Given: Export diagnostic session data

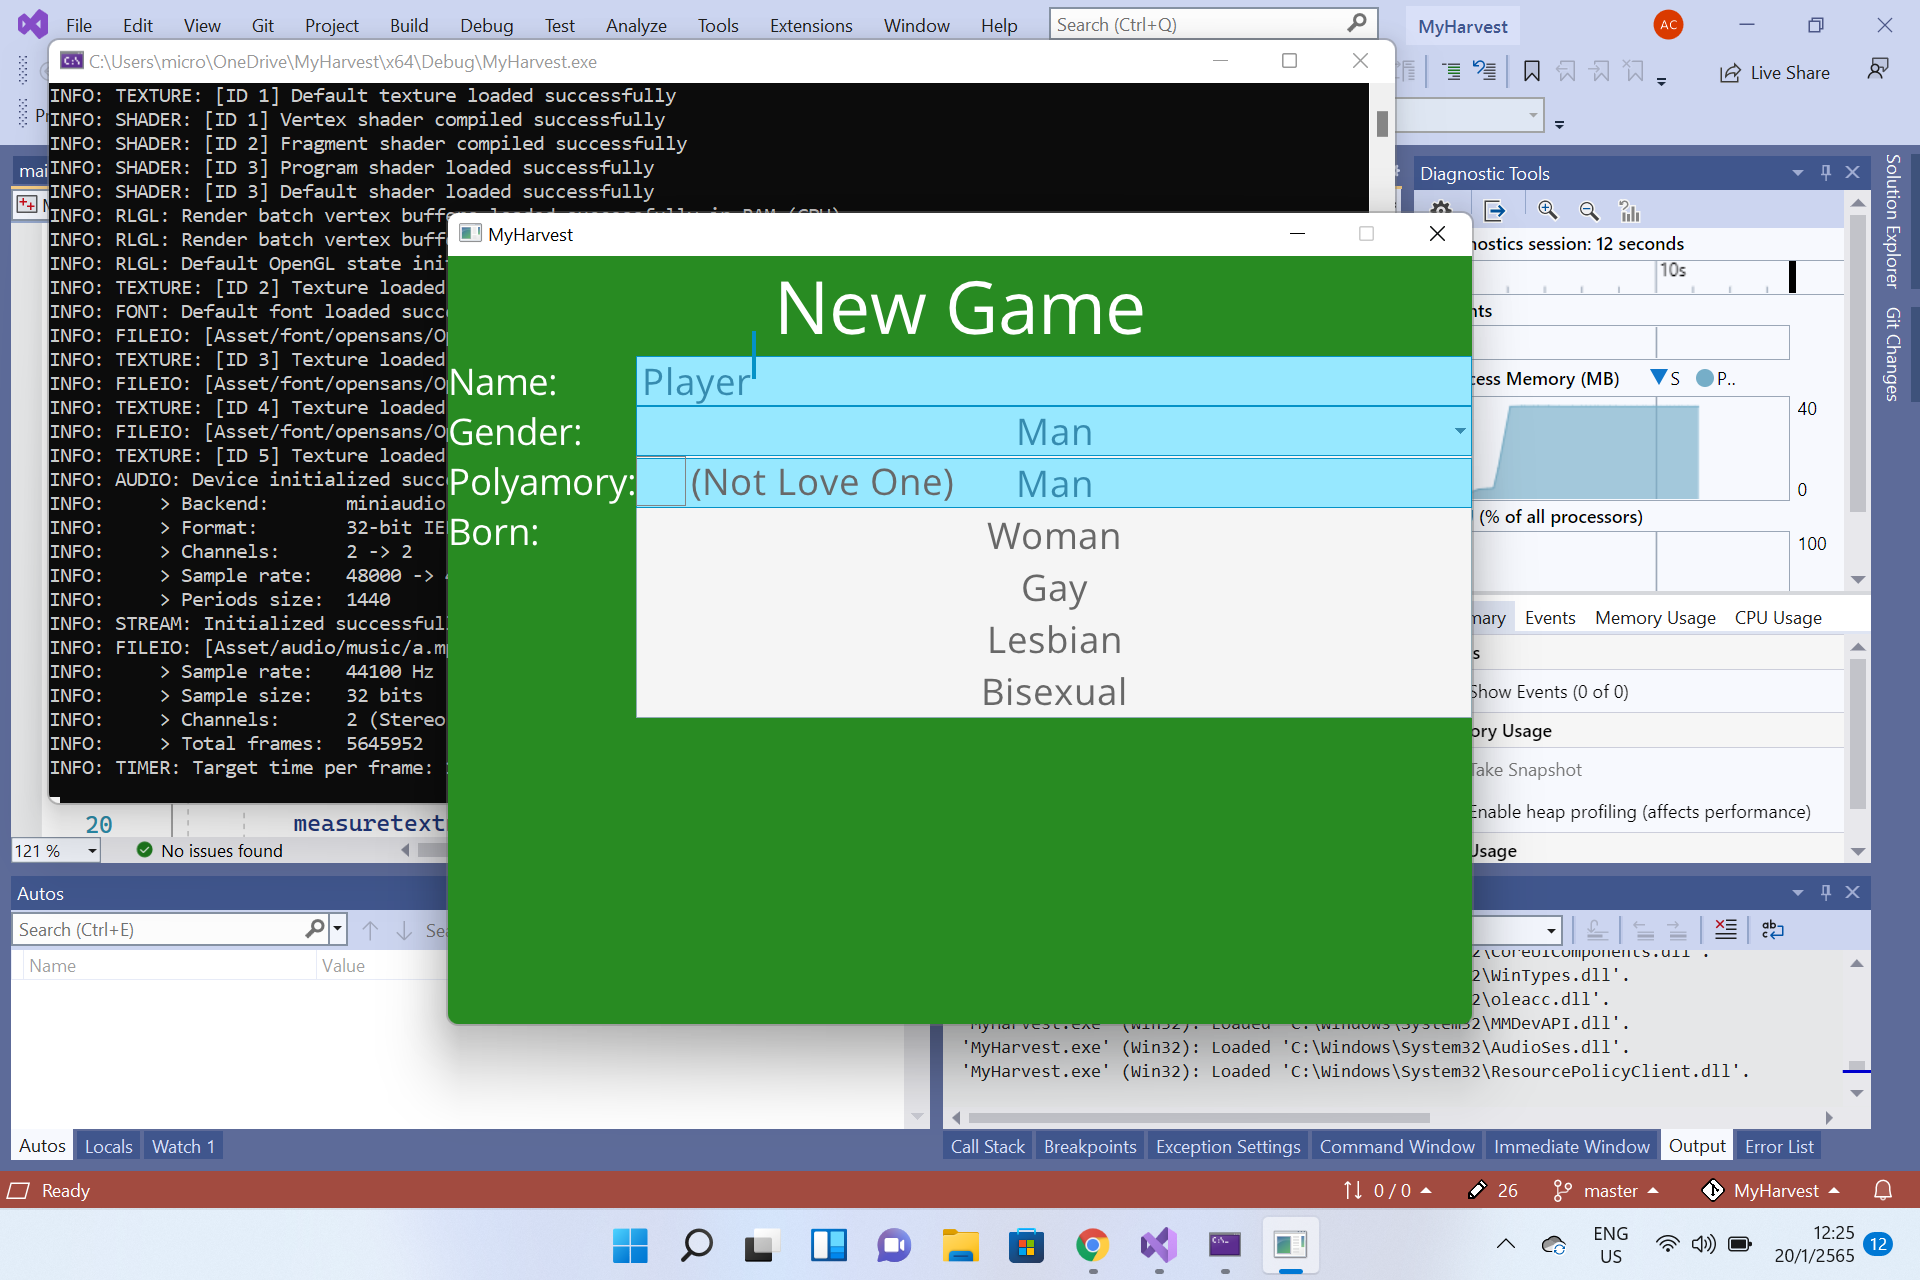Looking at the screenshot, I should [x=1494, y=211].
